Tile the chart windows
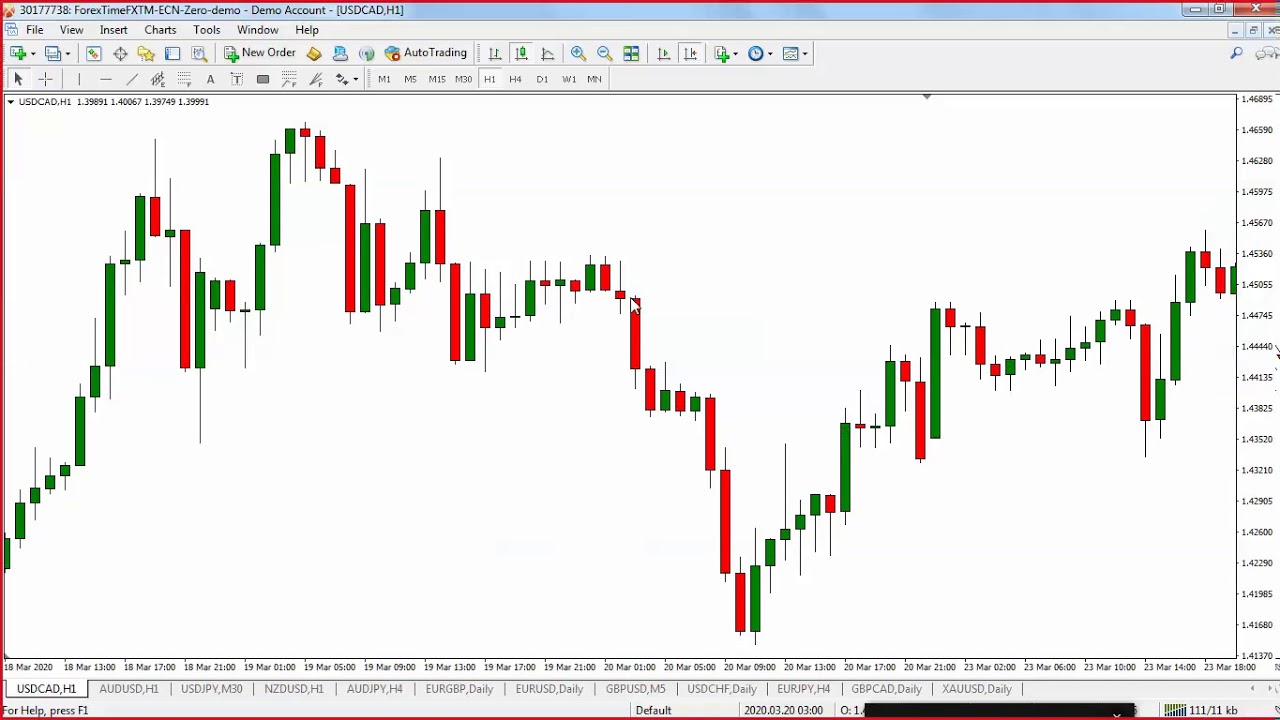Viewport: 1280px width, 720px height. pos(631,53)
